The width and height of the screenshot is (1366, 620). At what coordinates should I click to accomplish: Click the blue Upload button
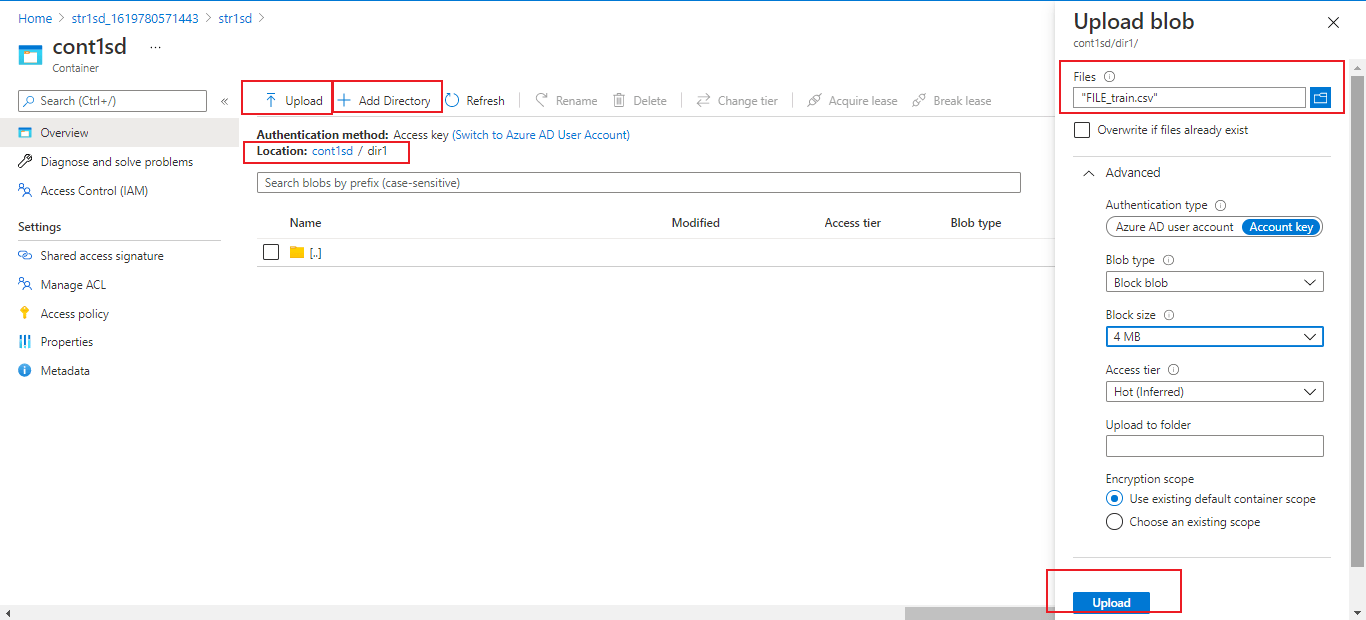(1111, 603)
